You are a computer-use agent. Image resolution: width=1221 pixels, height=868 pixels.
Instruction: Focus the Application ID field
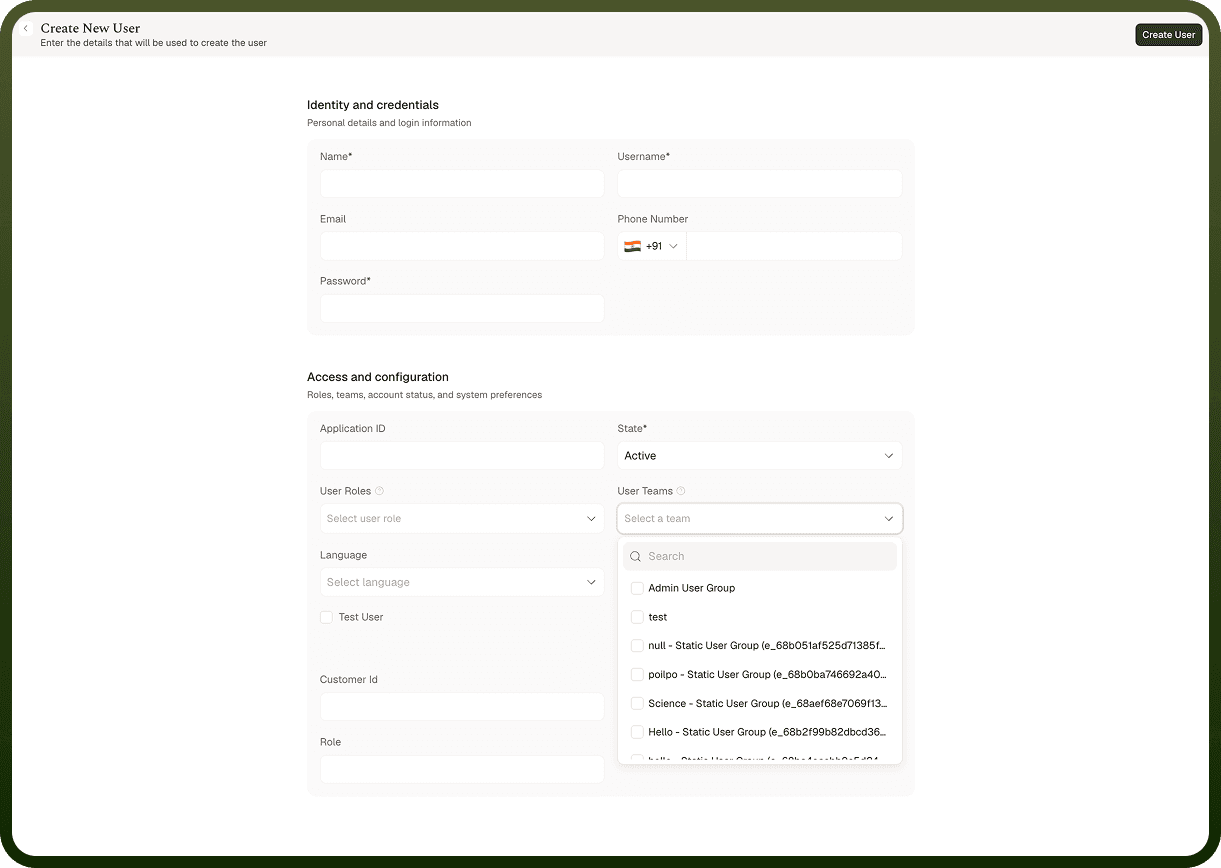(x=462, y=456)
